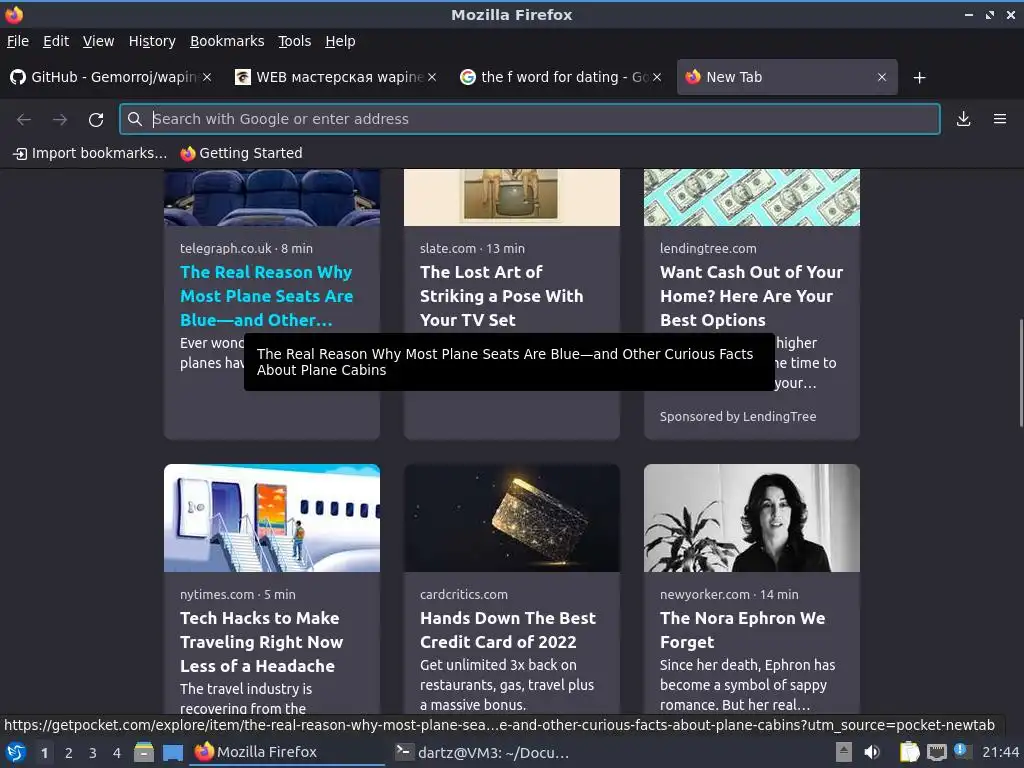Viewport: 1024px width, 768px height.
Task: Click the Firefox logo in window title bar
Action: tap(14, 14)
